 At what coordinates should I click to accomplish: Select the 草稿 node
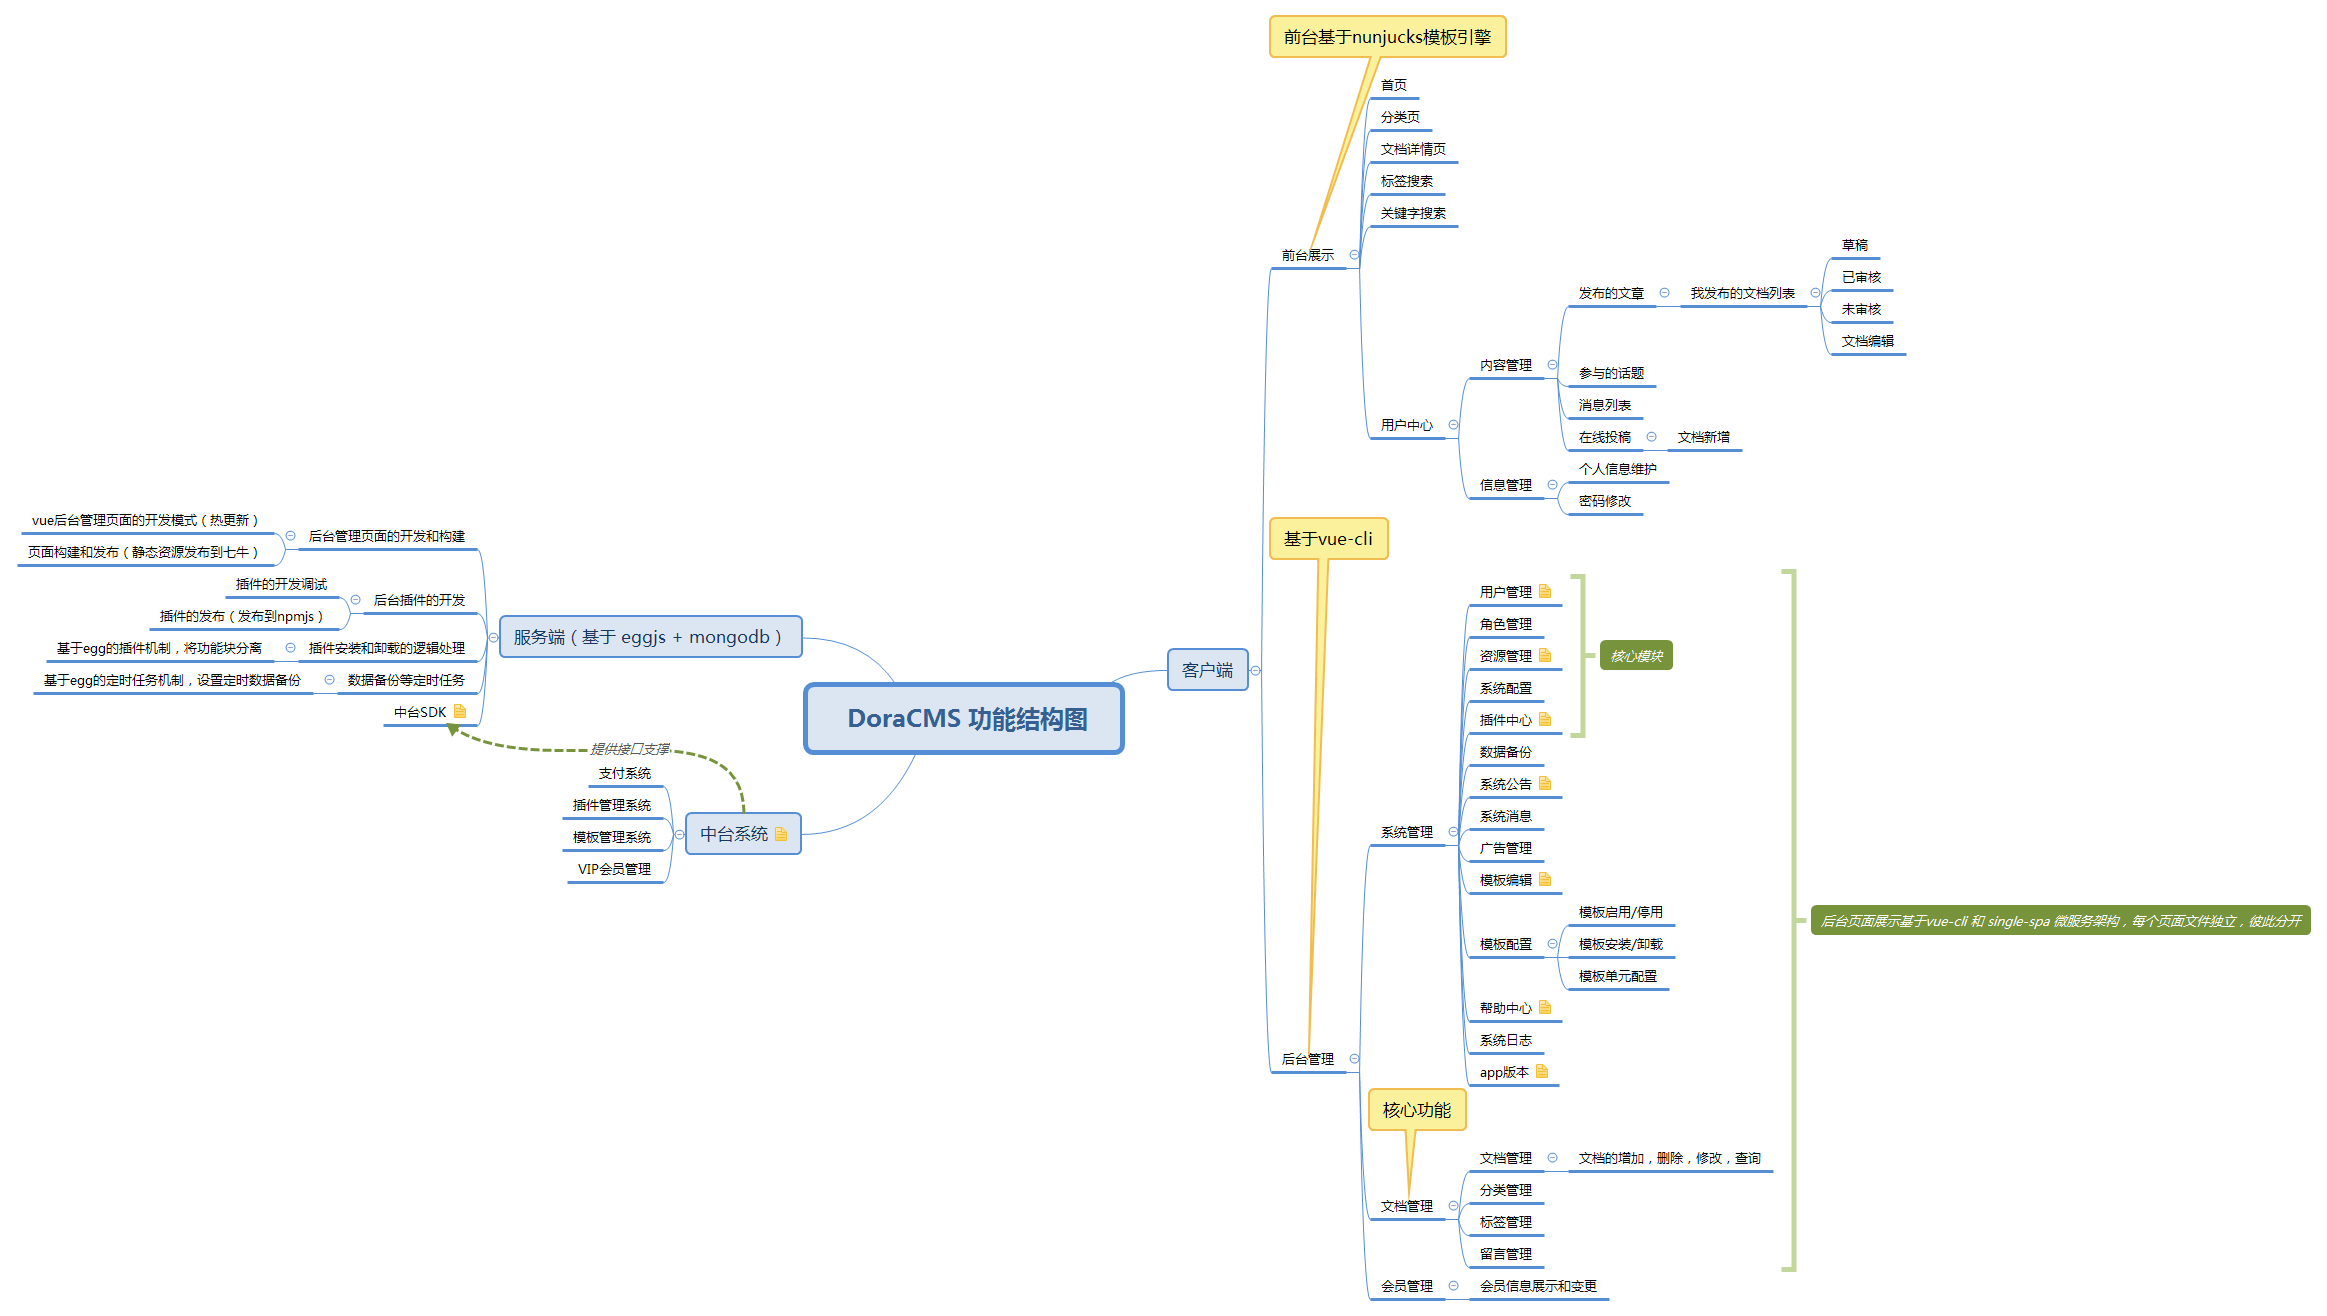1855,245
